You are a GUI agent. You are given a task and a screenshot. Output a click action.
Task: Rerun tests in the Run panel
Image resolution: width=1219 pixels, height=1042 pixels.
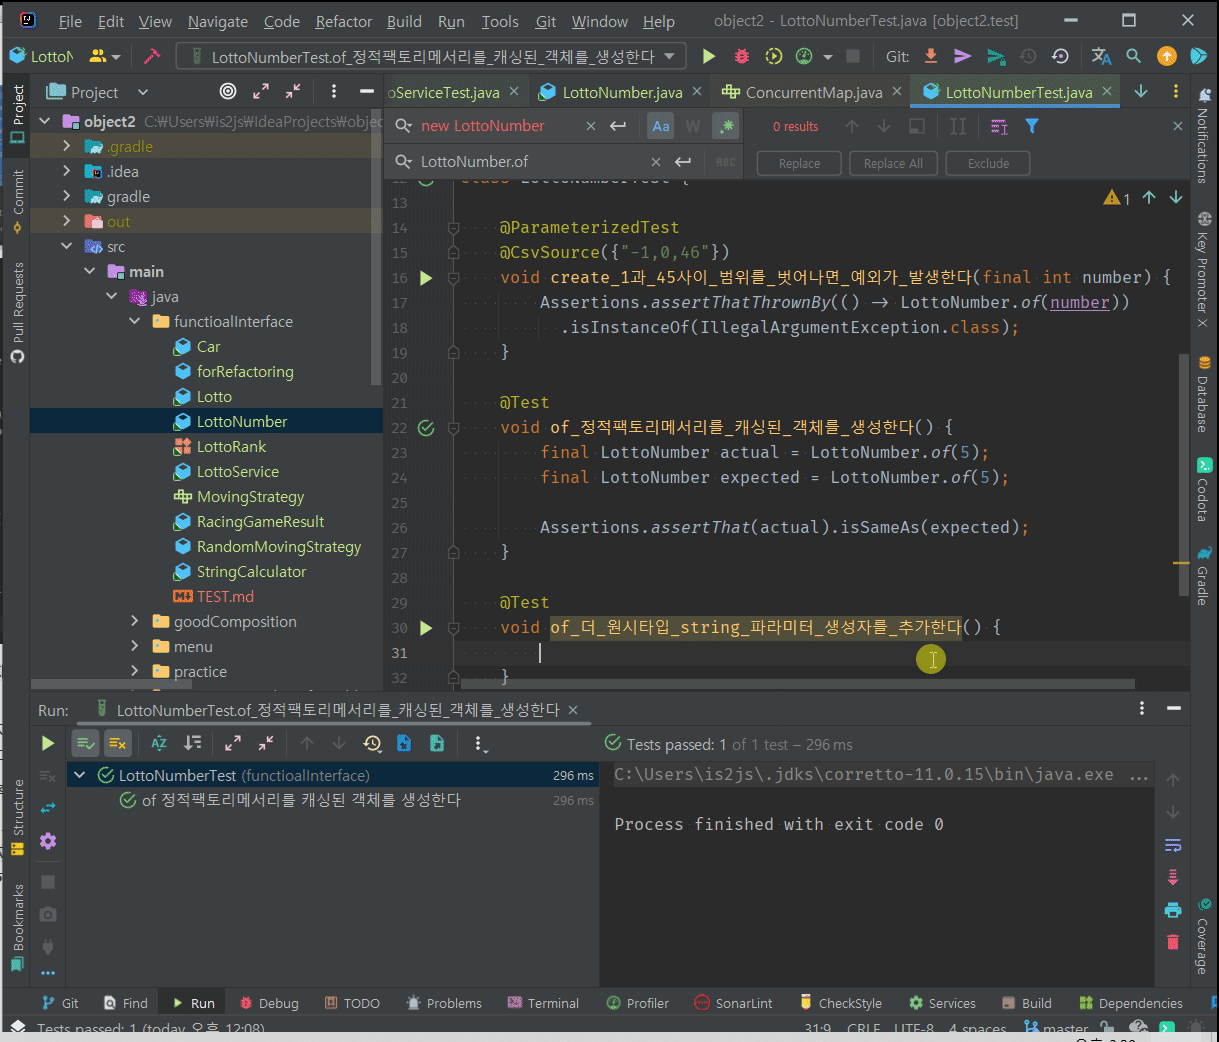pyautogui.click(x=47, y=743)
